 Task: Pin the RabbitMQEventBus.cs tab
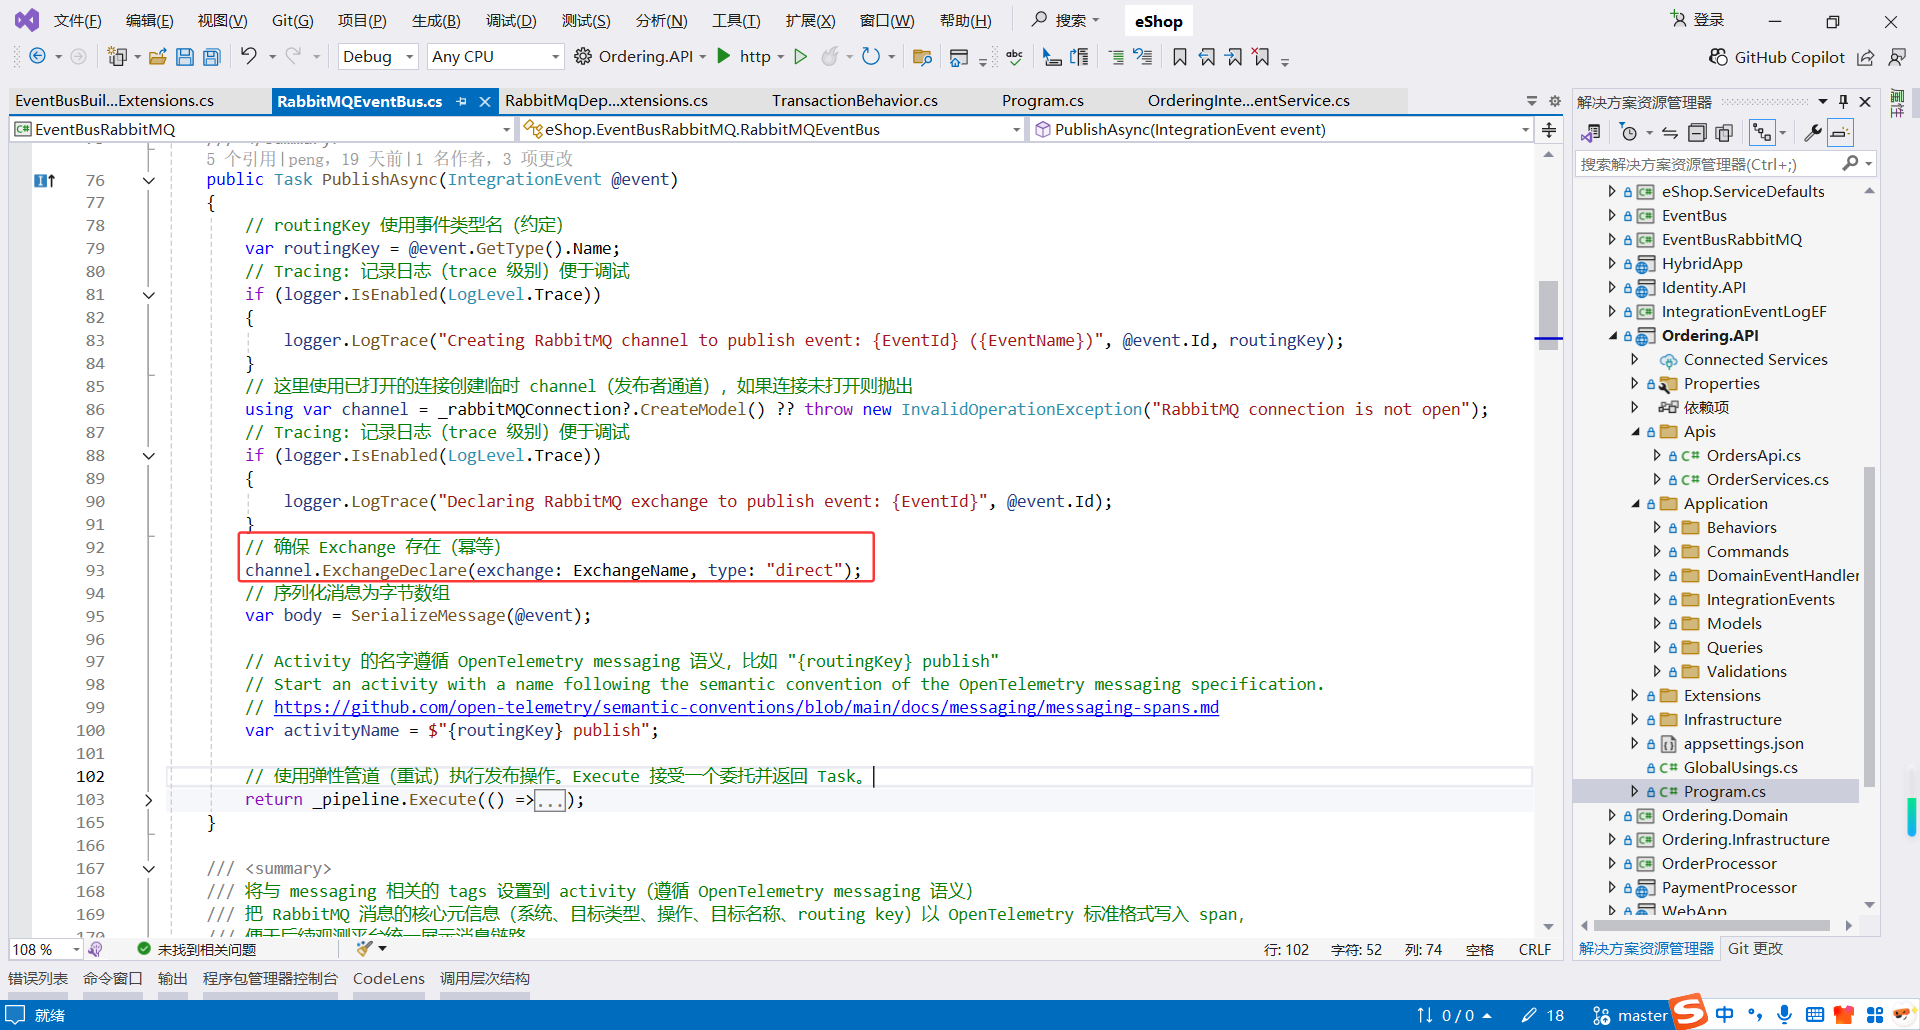[461, 100]
